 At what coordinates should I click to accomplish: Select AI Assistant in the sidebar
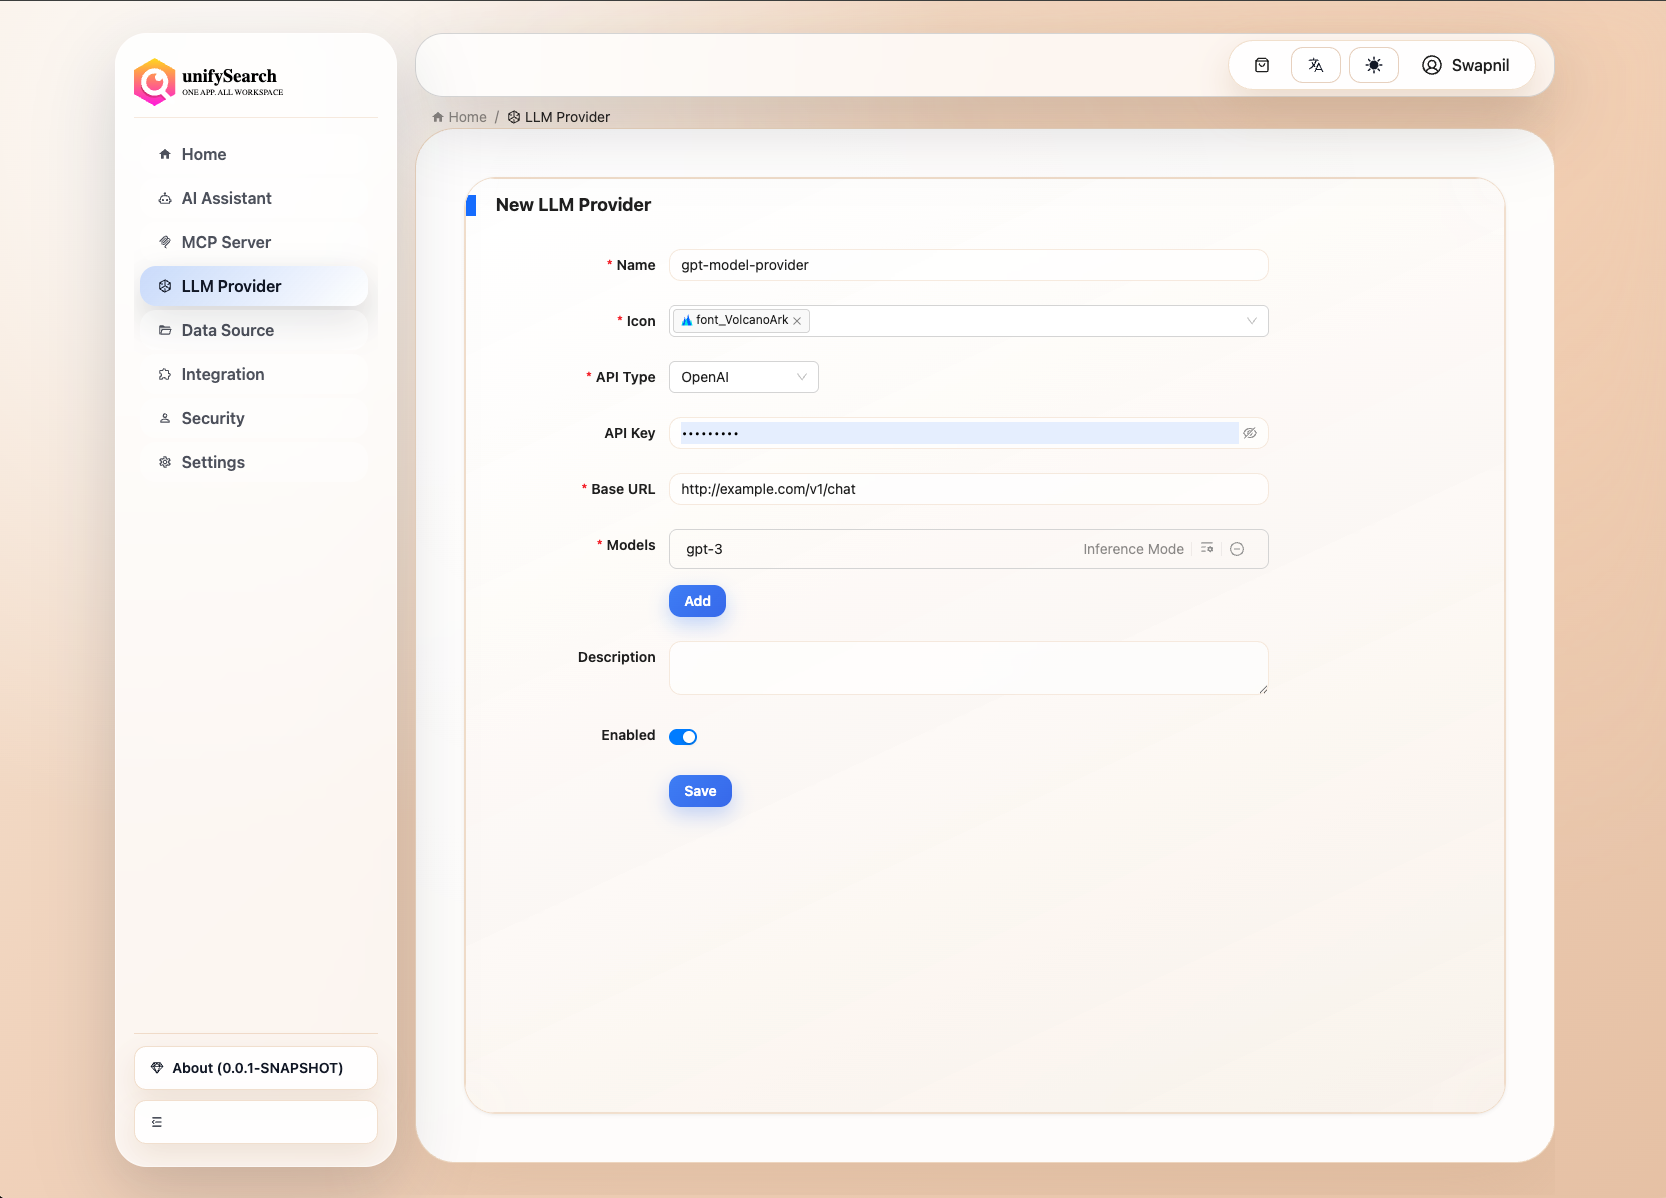tap(226, 198)
